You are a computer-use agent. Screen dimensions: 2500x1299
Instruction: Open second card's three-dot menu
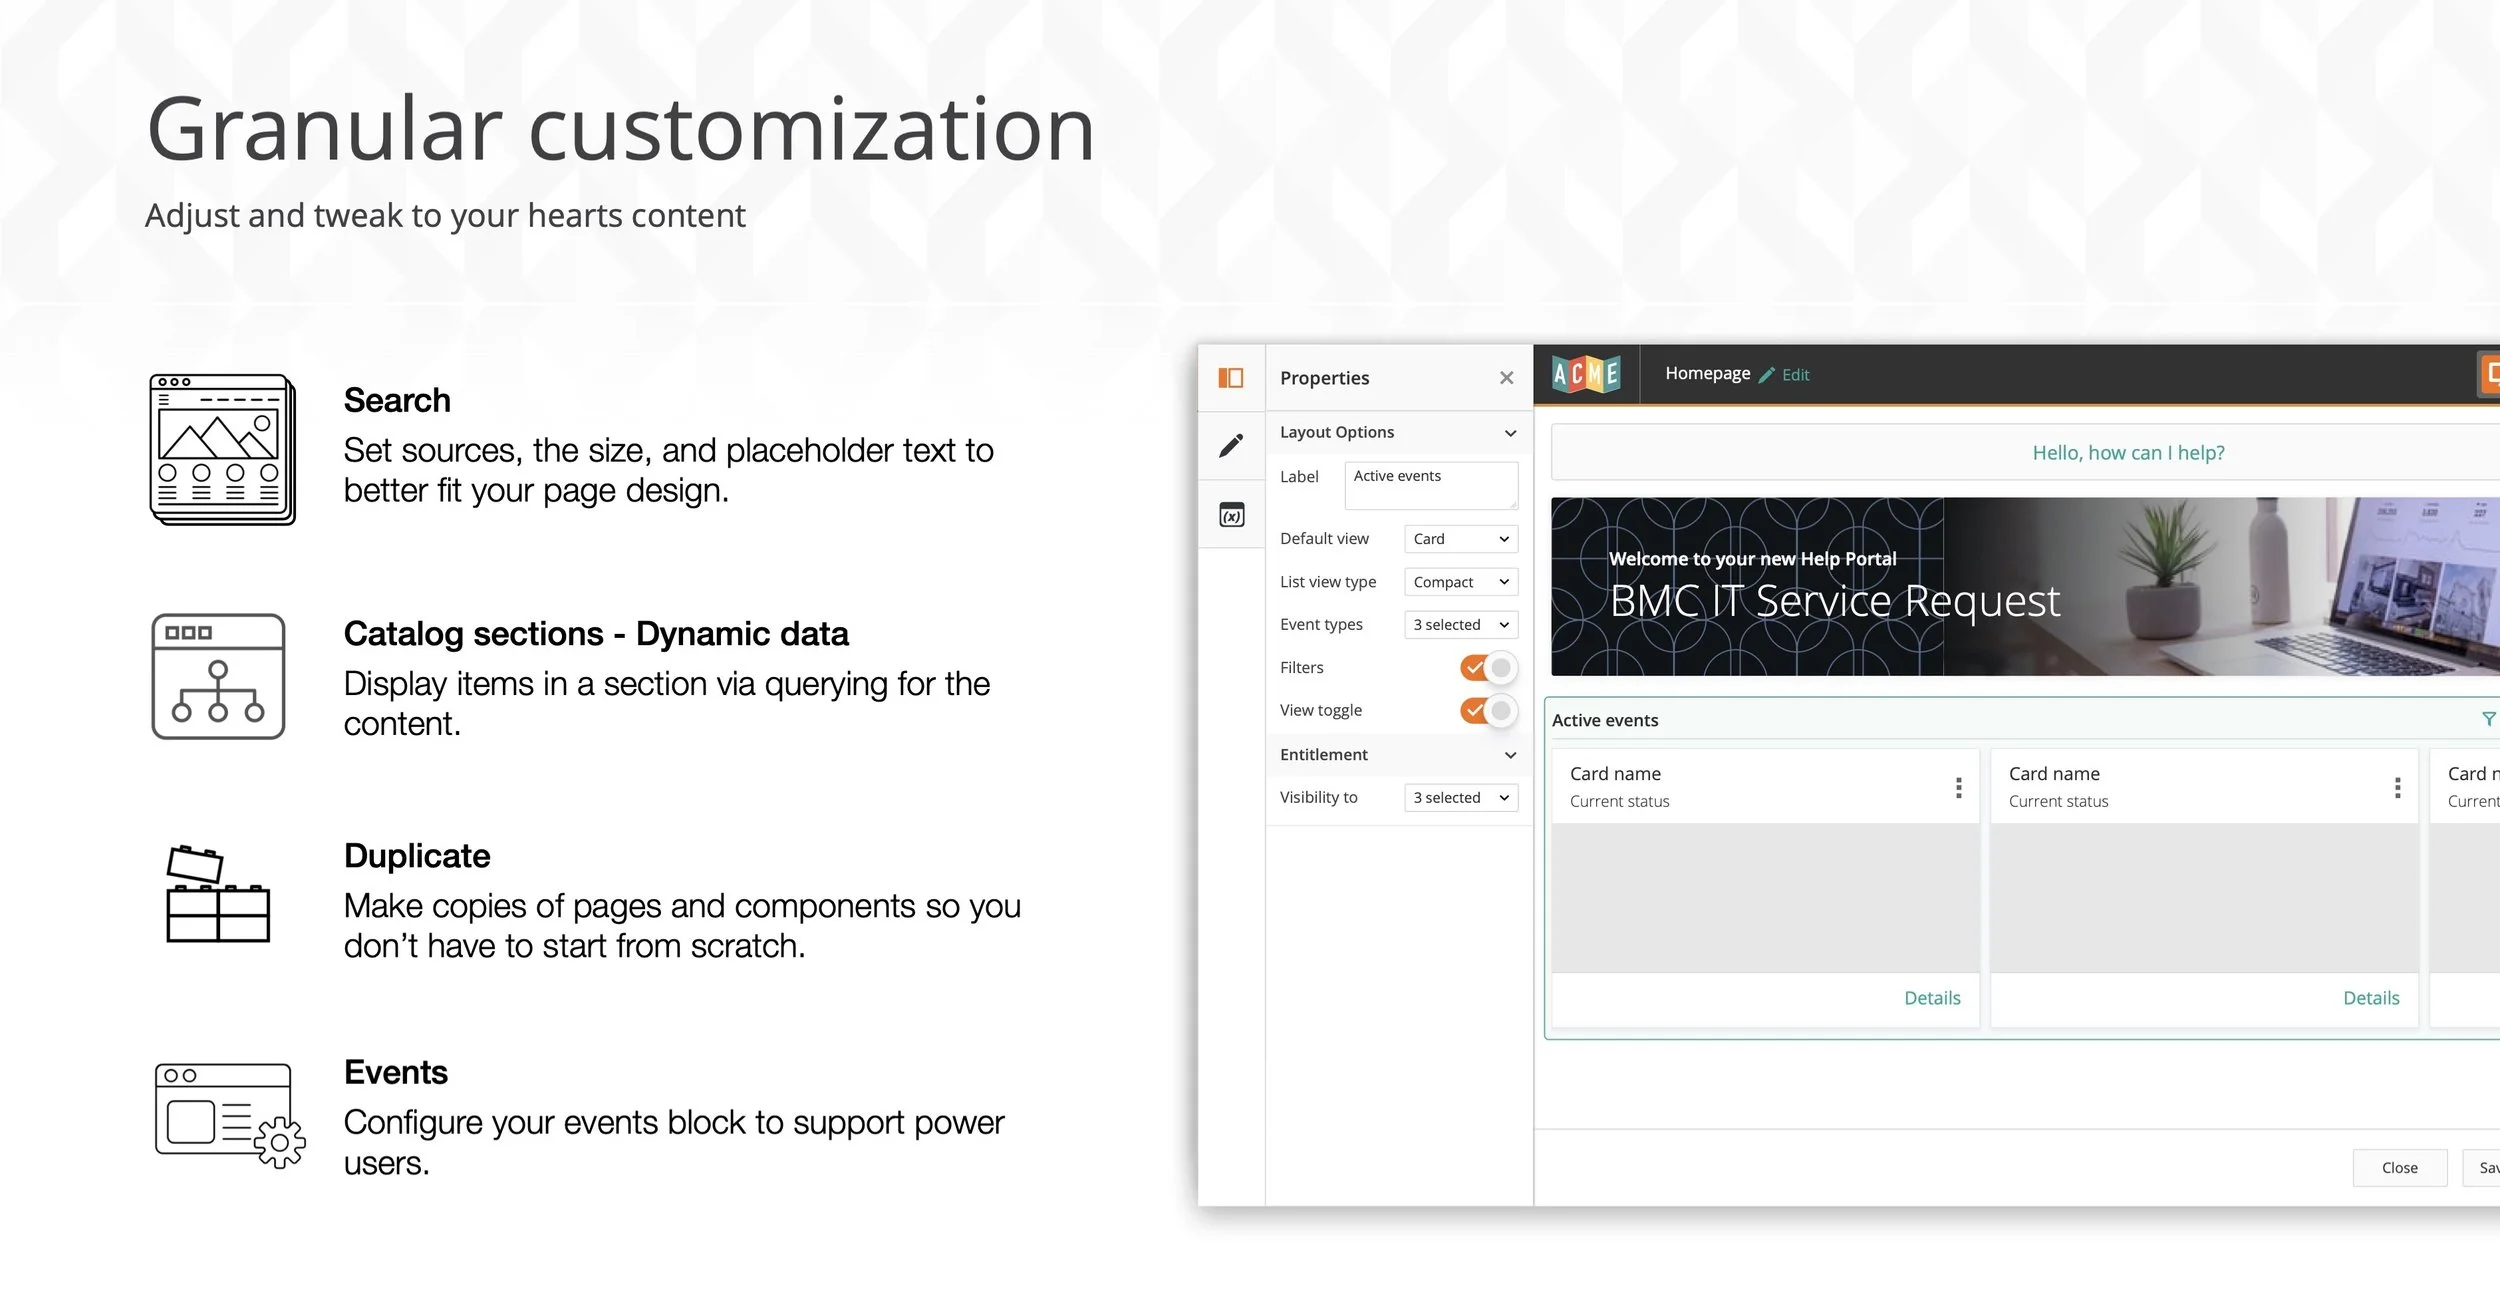(x=2397, y=788)
